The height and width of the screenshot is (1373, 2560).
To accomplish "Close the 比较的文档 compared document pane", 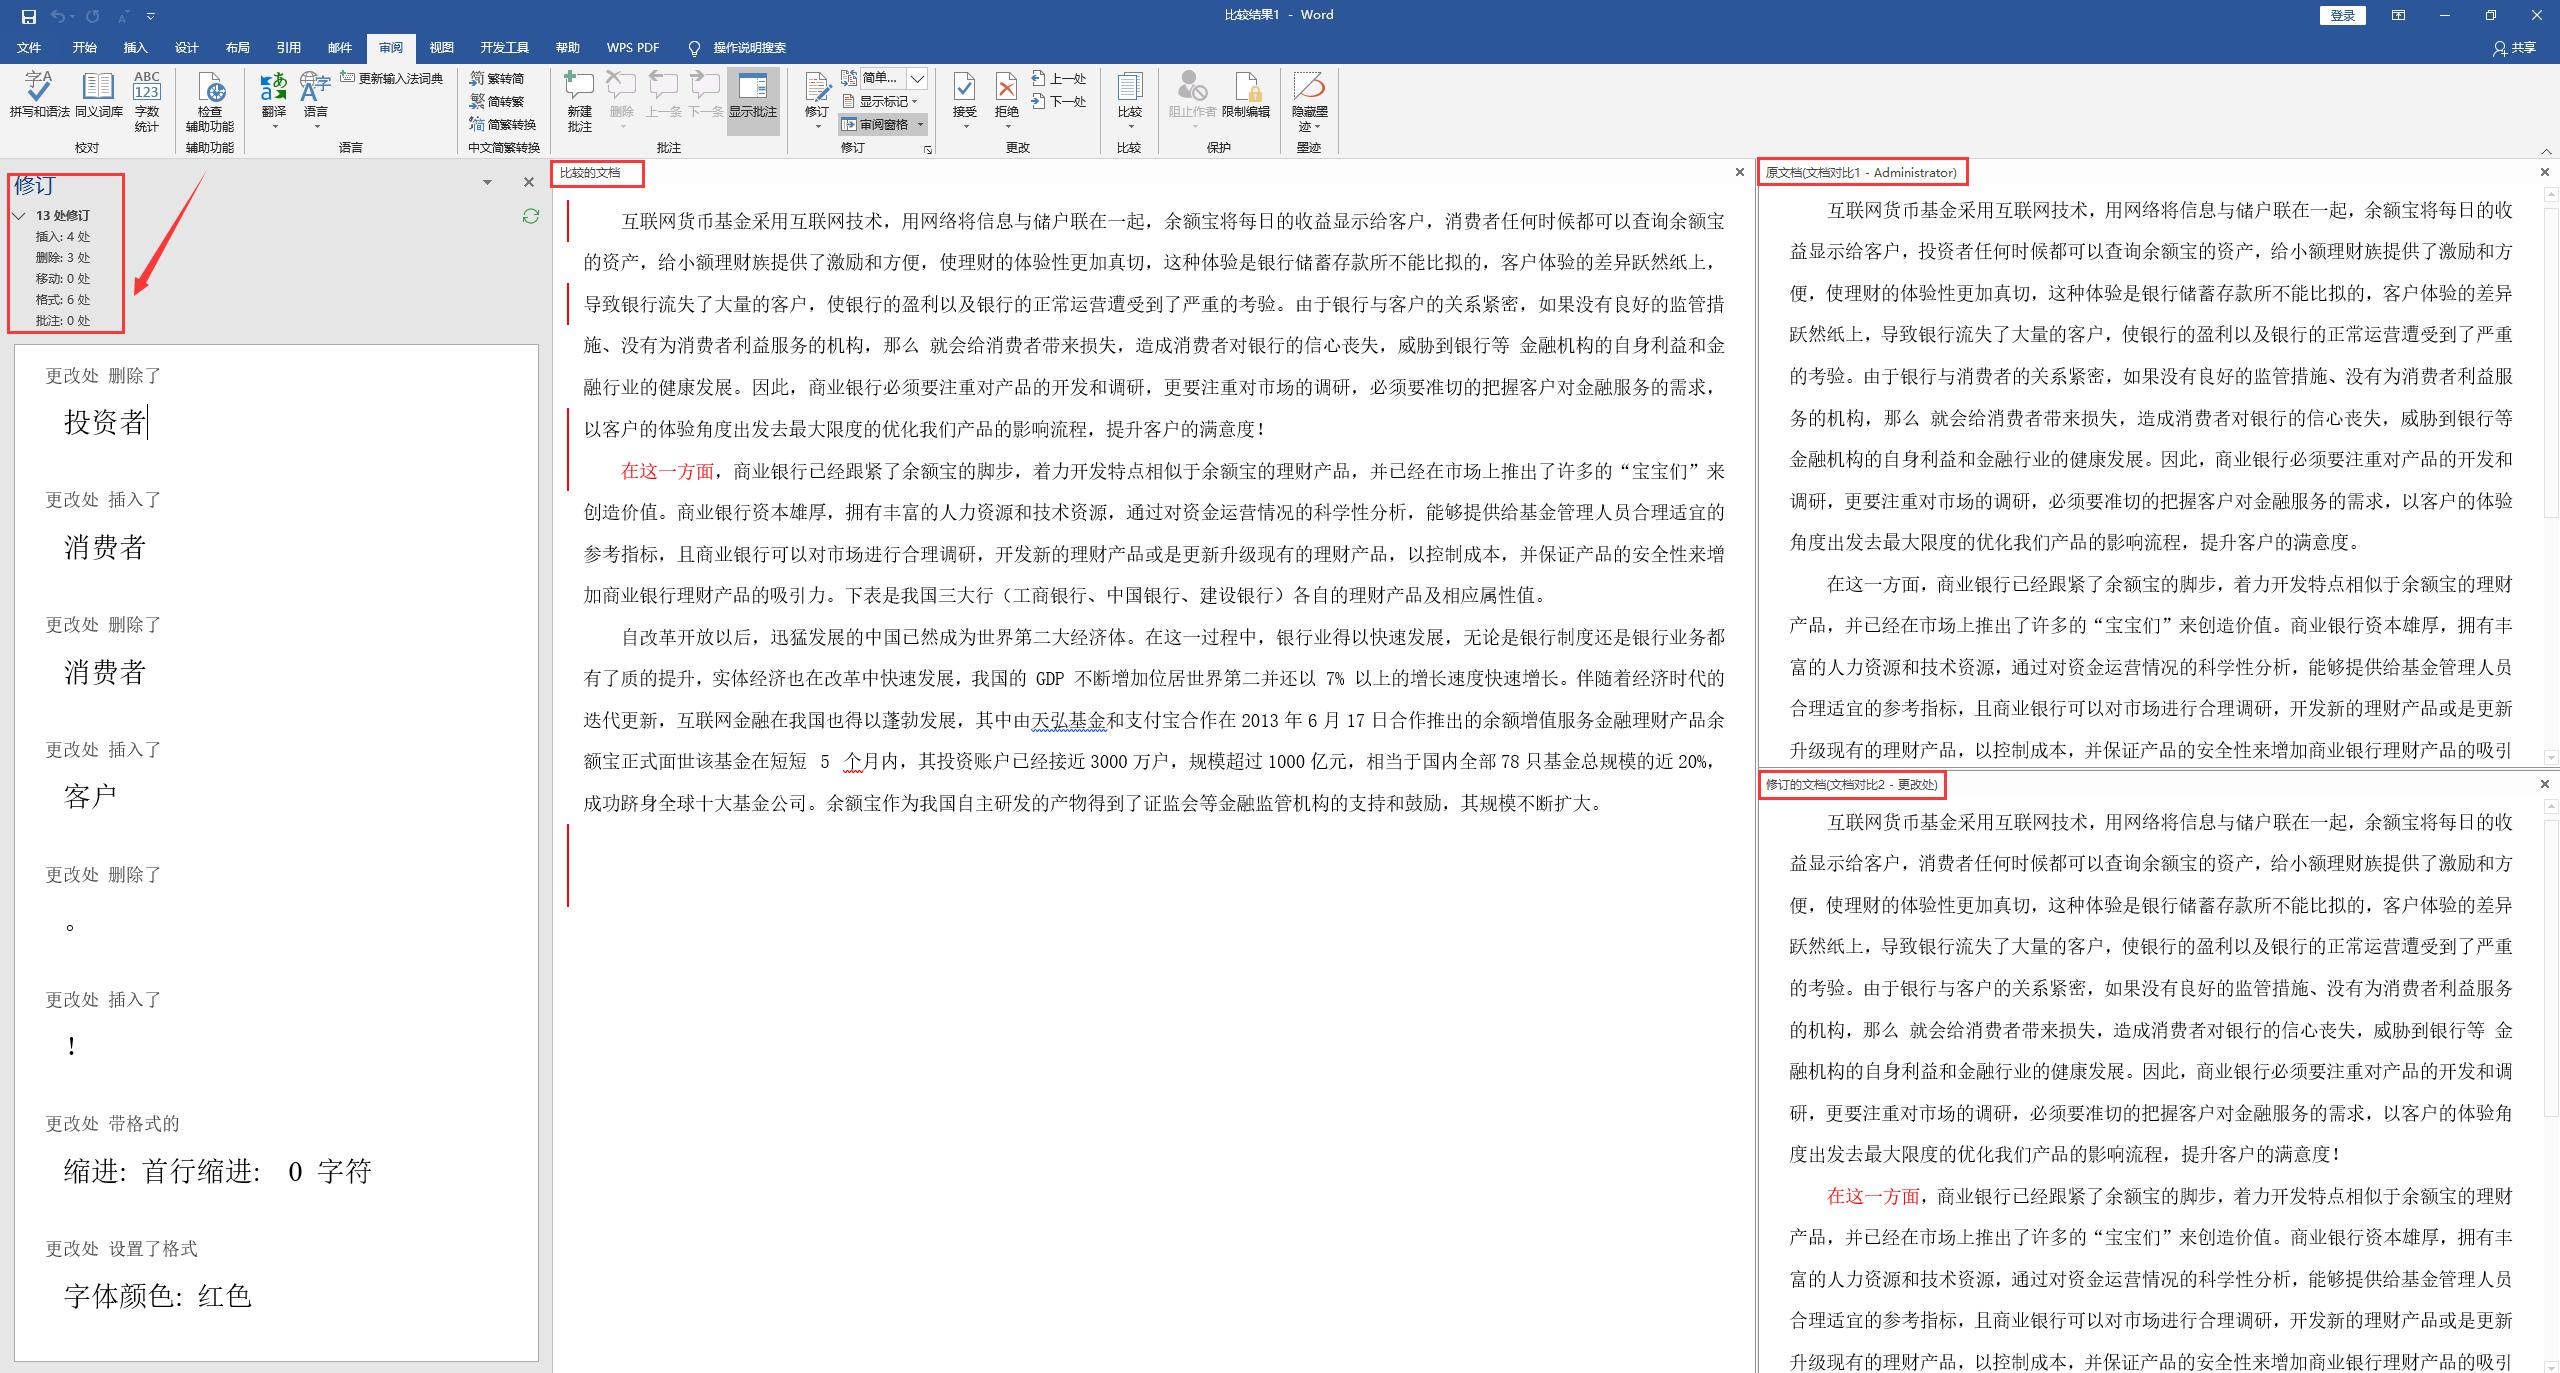I will [x=1740, y=172].
